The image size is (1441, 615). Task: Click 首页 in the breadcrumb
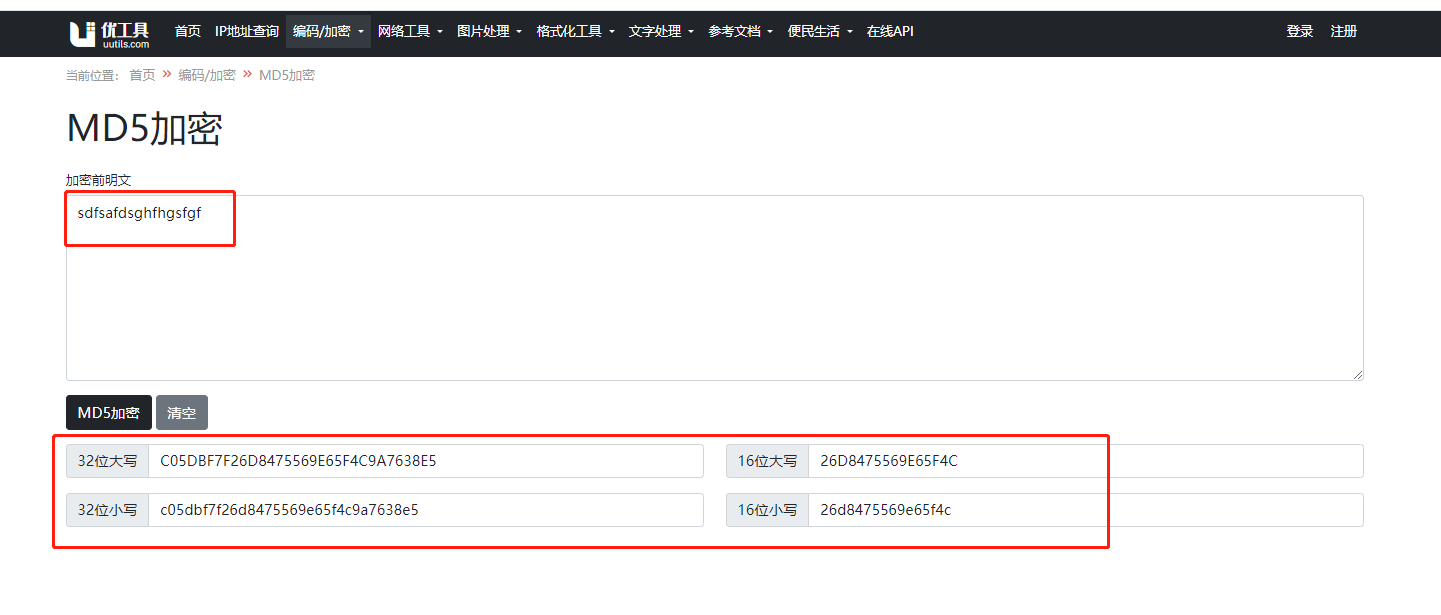coord(142,75)
